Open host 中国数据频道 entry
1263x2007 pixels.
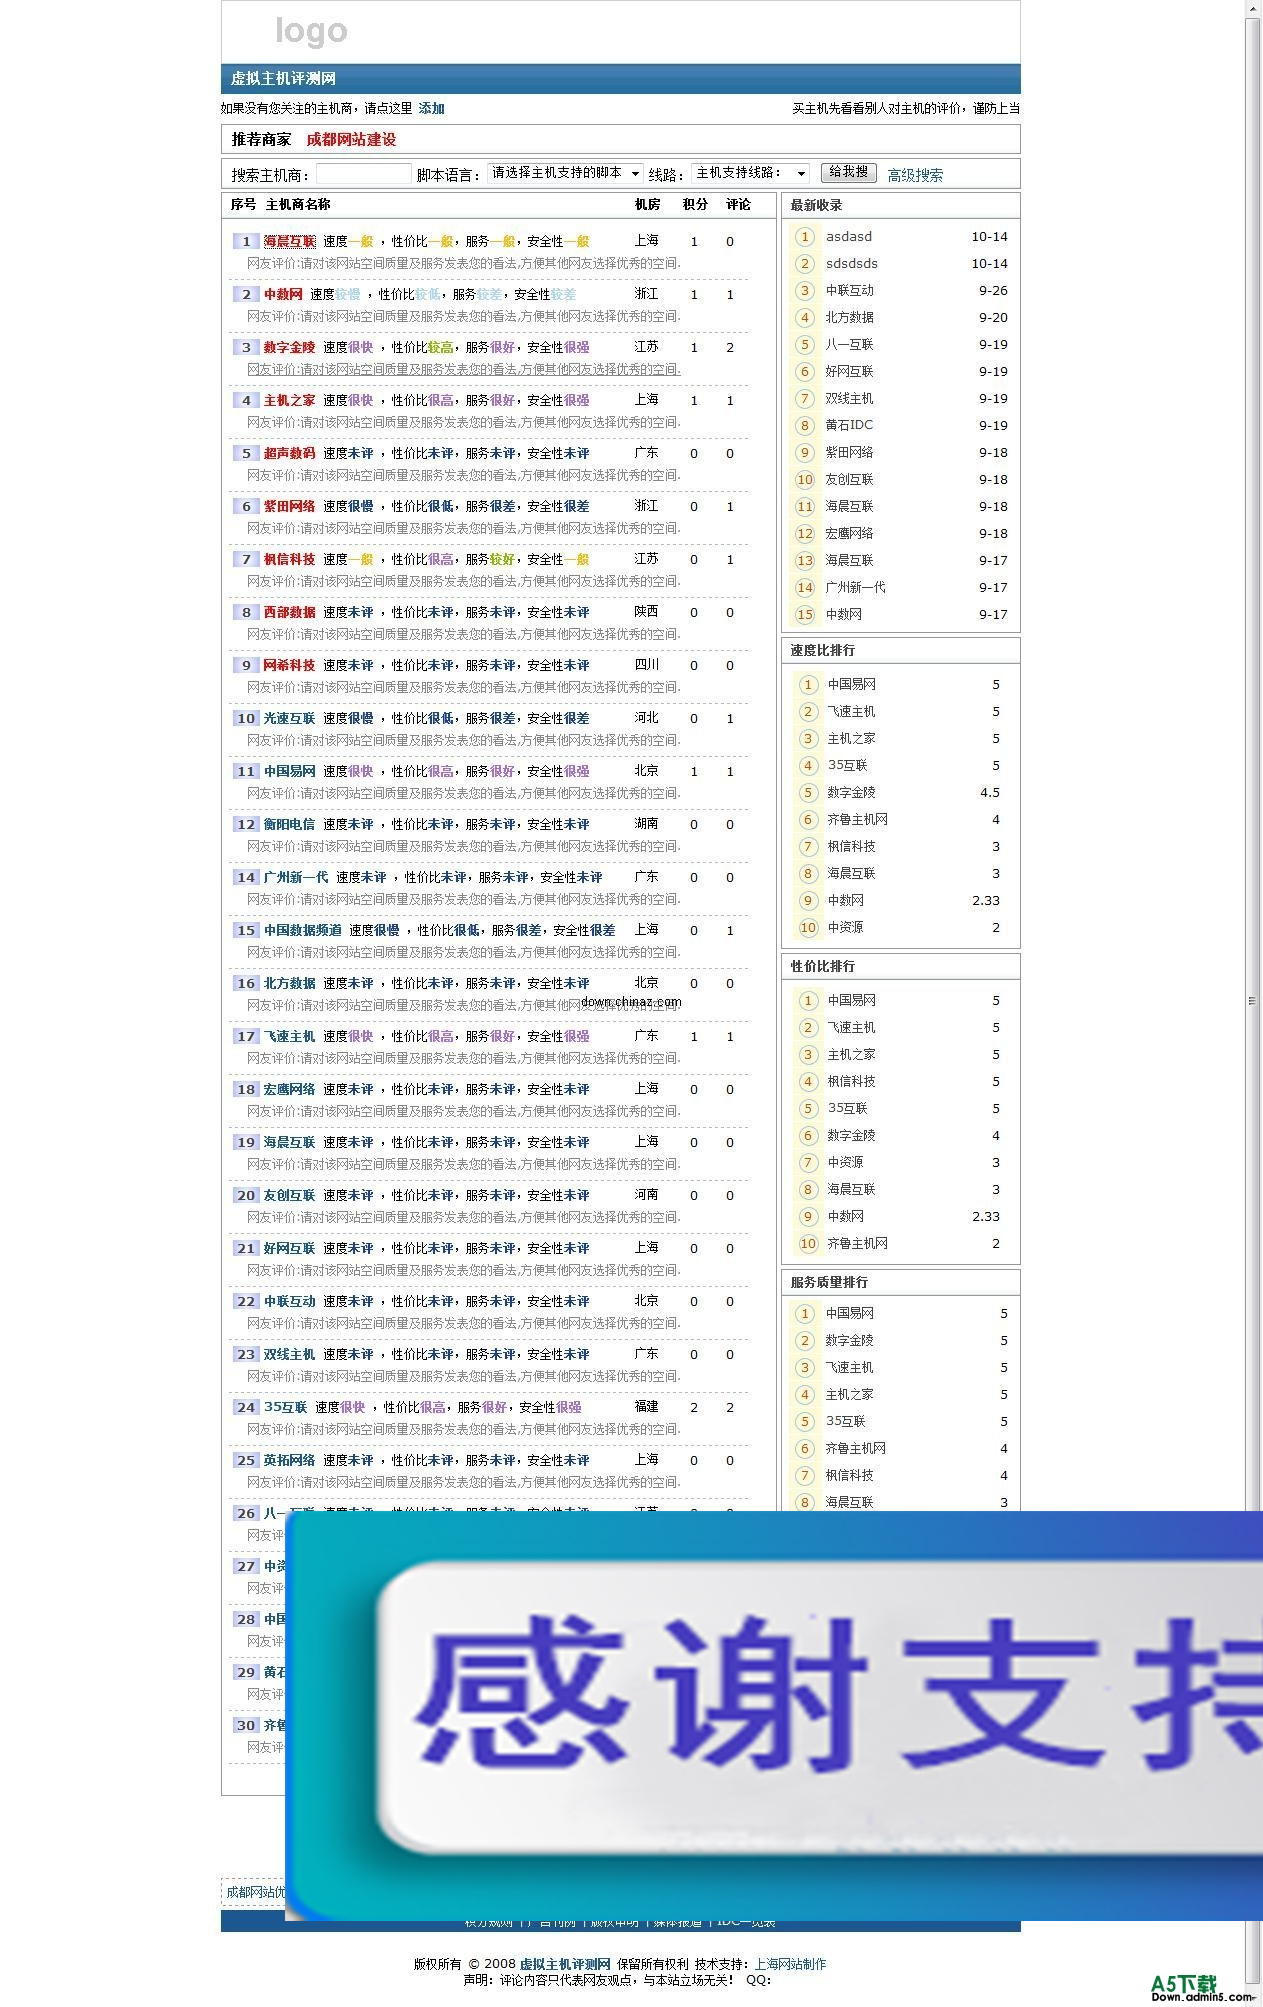pos(302,930)
